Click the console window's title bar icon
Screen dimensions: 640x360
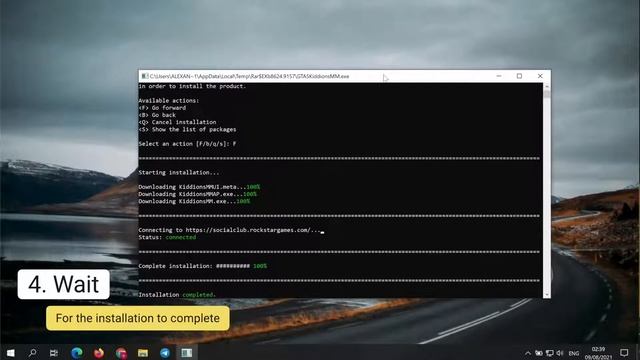[x=144, y=76]
